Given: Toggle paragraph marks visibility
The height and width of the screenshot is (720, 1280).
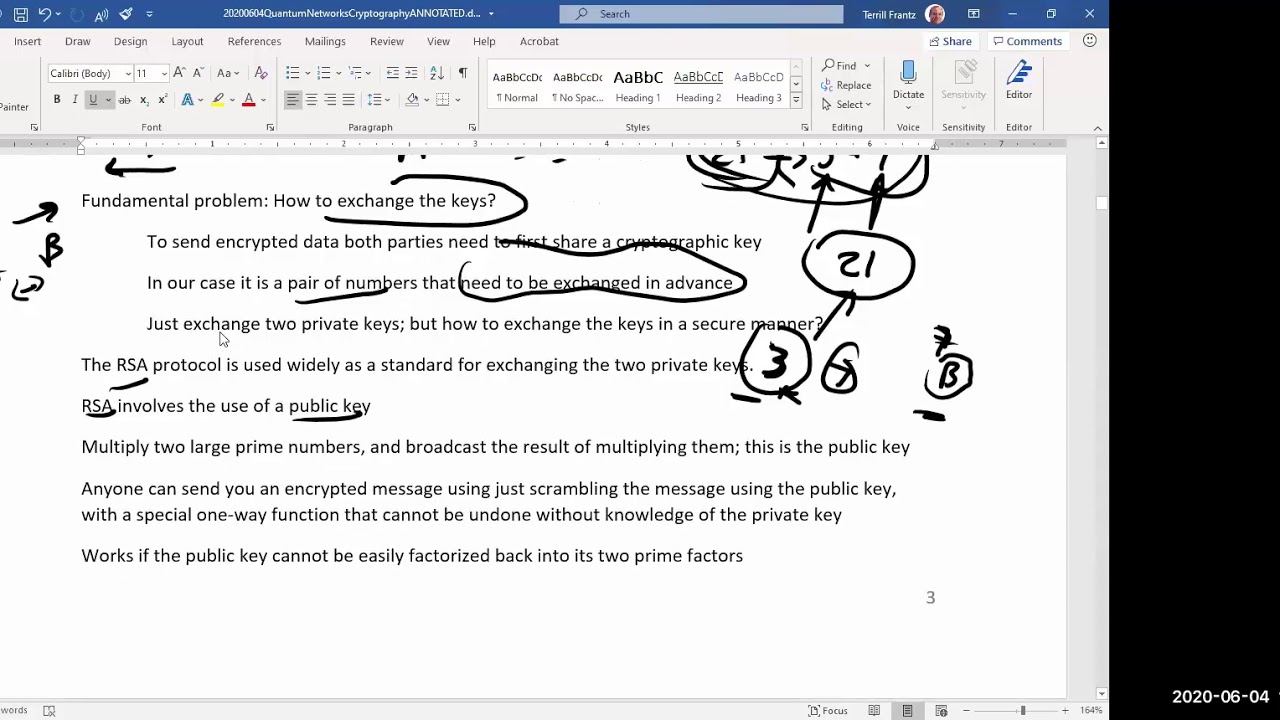Looking at the screenshot, I should point(462,73).
